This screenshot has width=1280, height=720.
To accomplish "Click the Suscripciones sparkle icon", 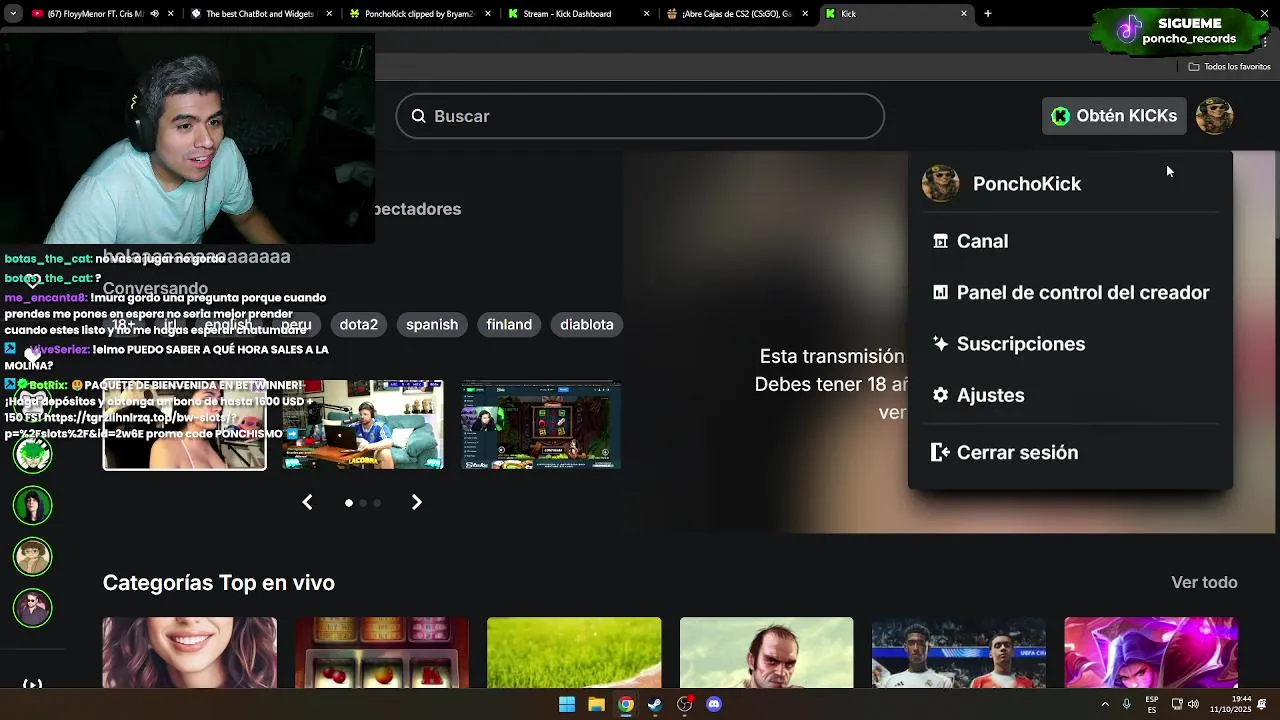I will [940, 344].
